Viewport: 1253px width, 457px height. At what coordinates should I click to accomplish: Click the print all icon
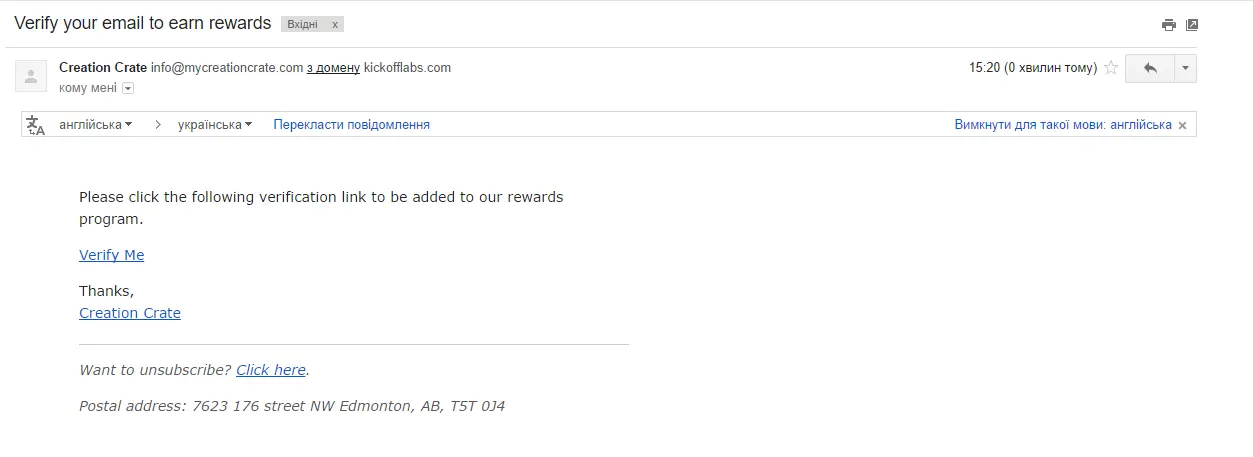point(1168,25)
